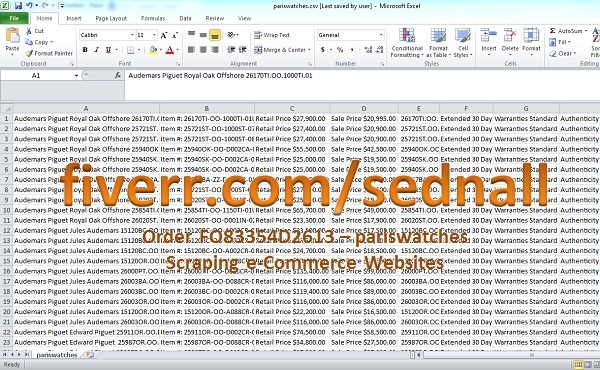The width and height of the screenshot is (600, 370).
Task: Click the Insert Worksheet icon
Action: 90,355
